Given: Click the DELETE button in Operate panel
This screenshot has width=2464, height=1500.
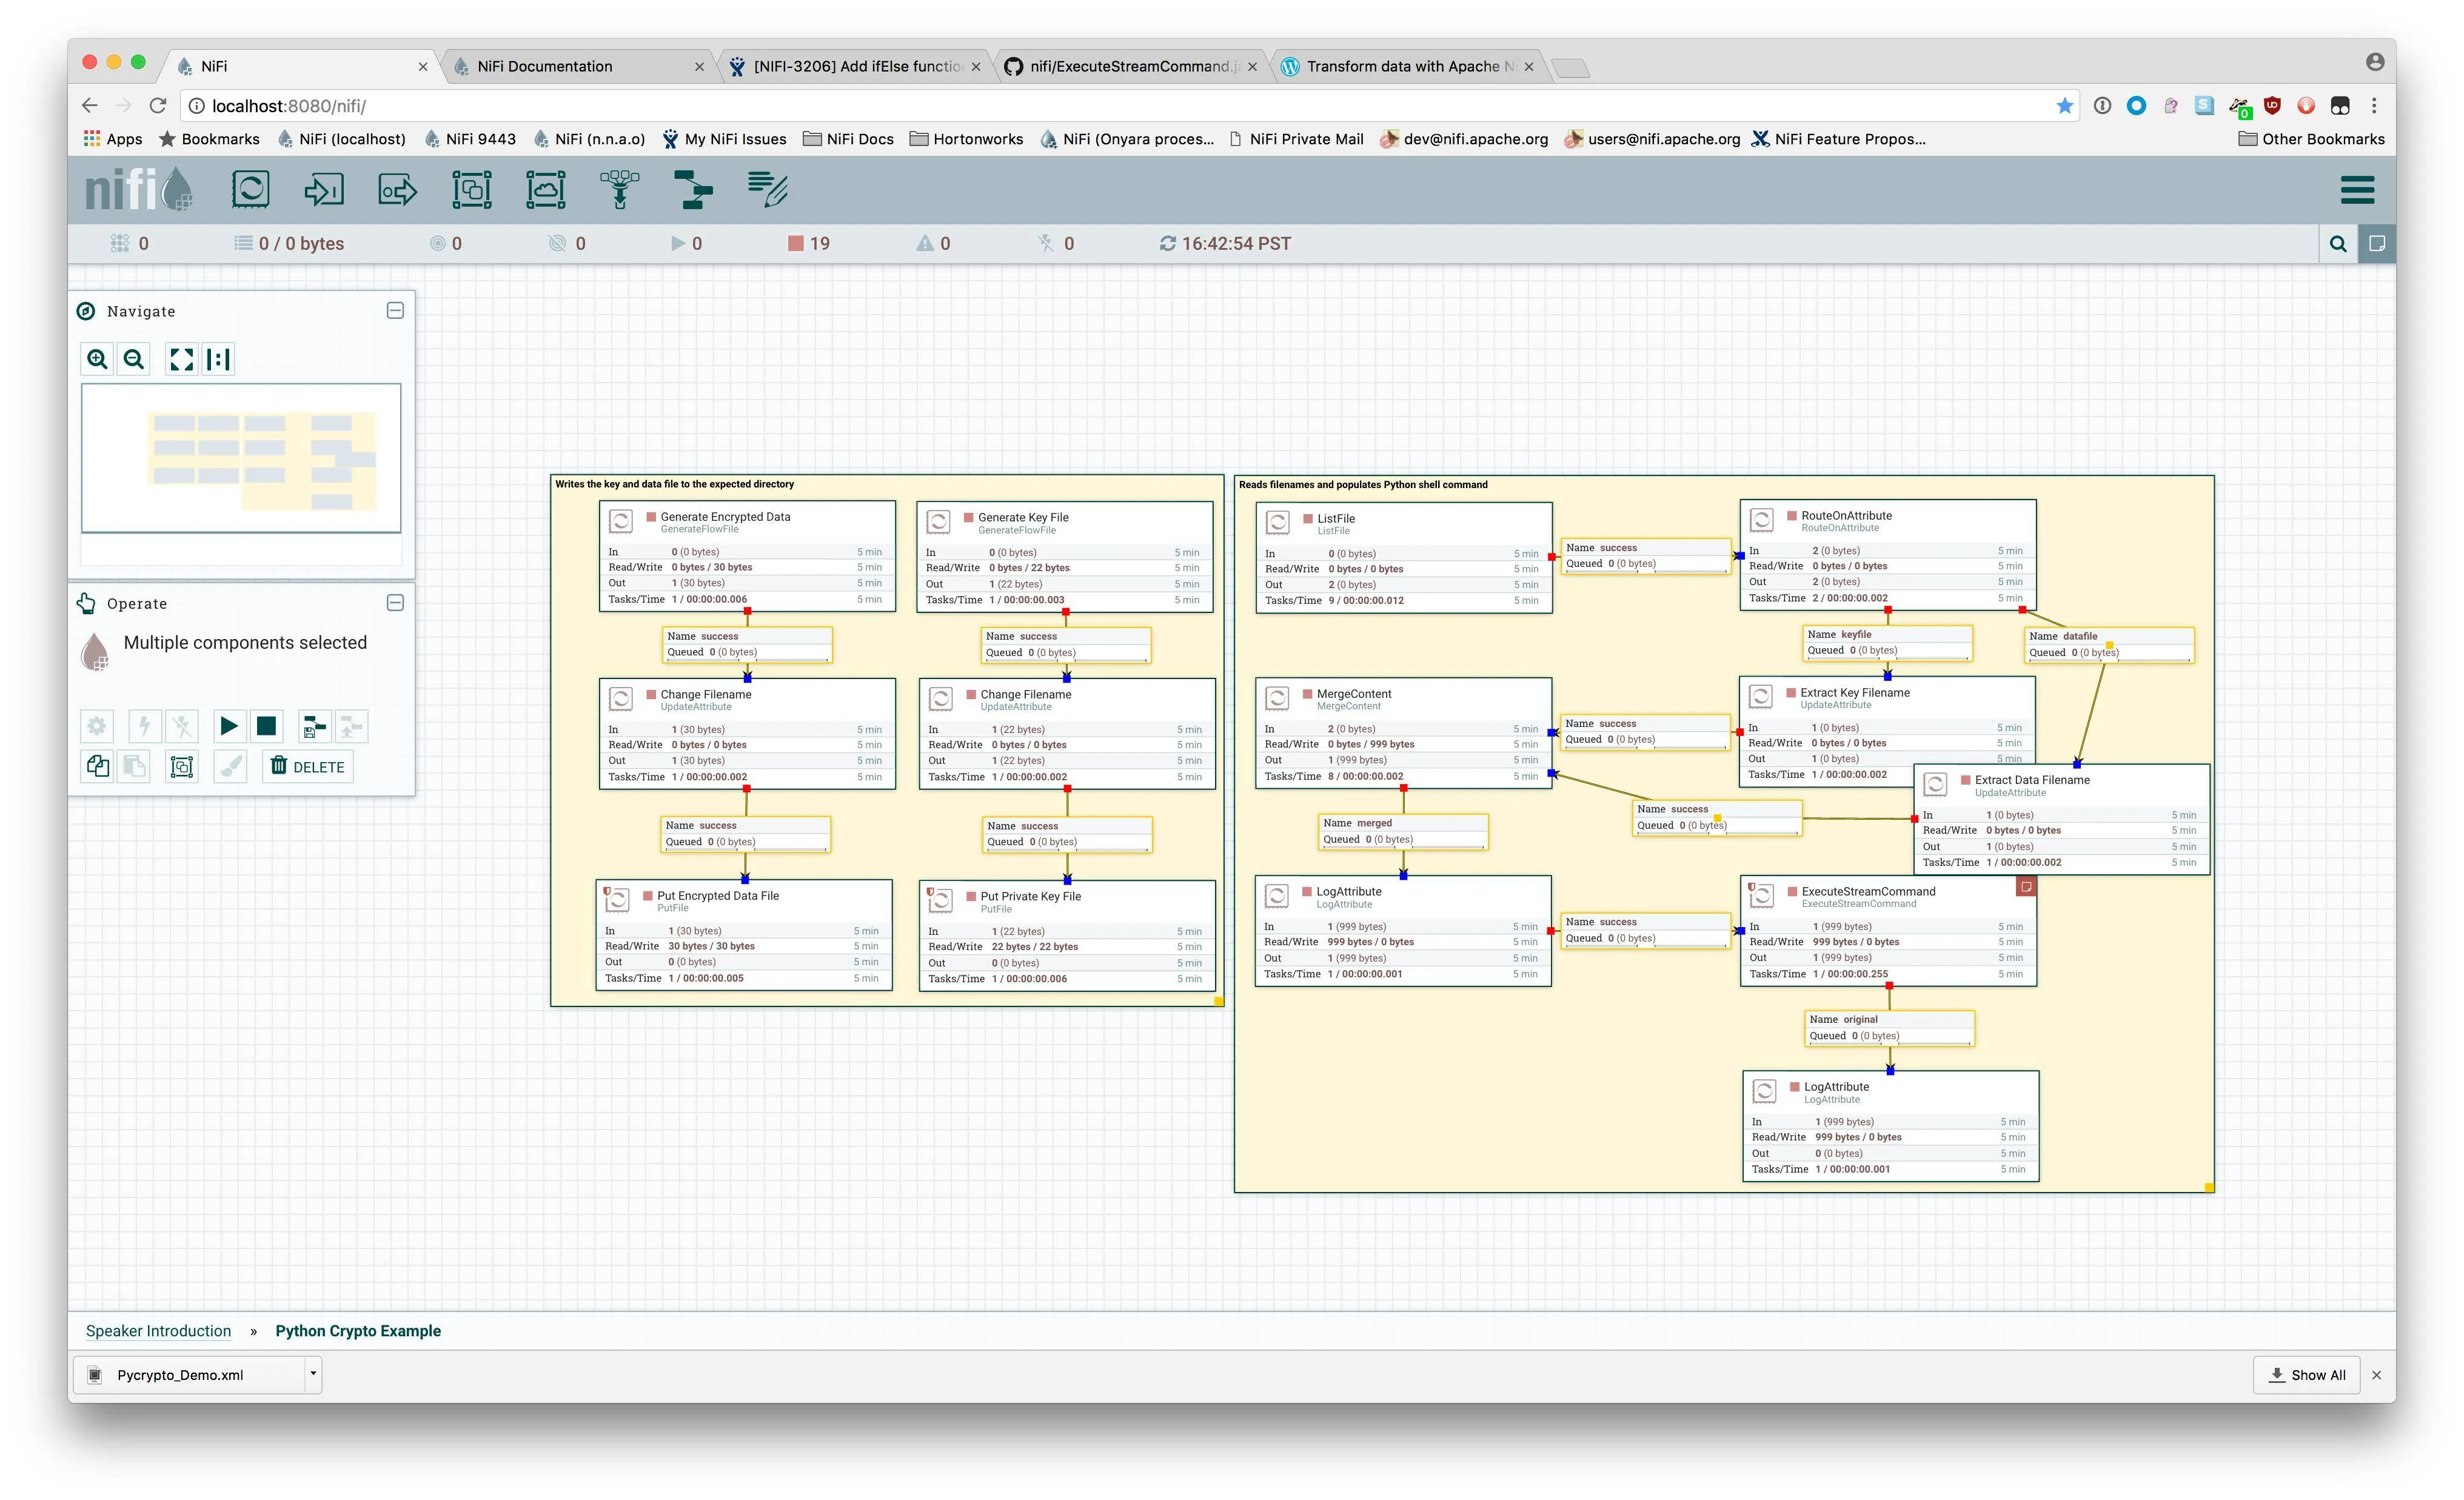Looking at the screenshot, I should 308,766.
